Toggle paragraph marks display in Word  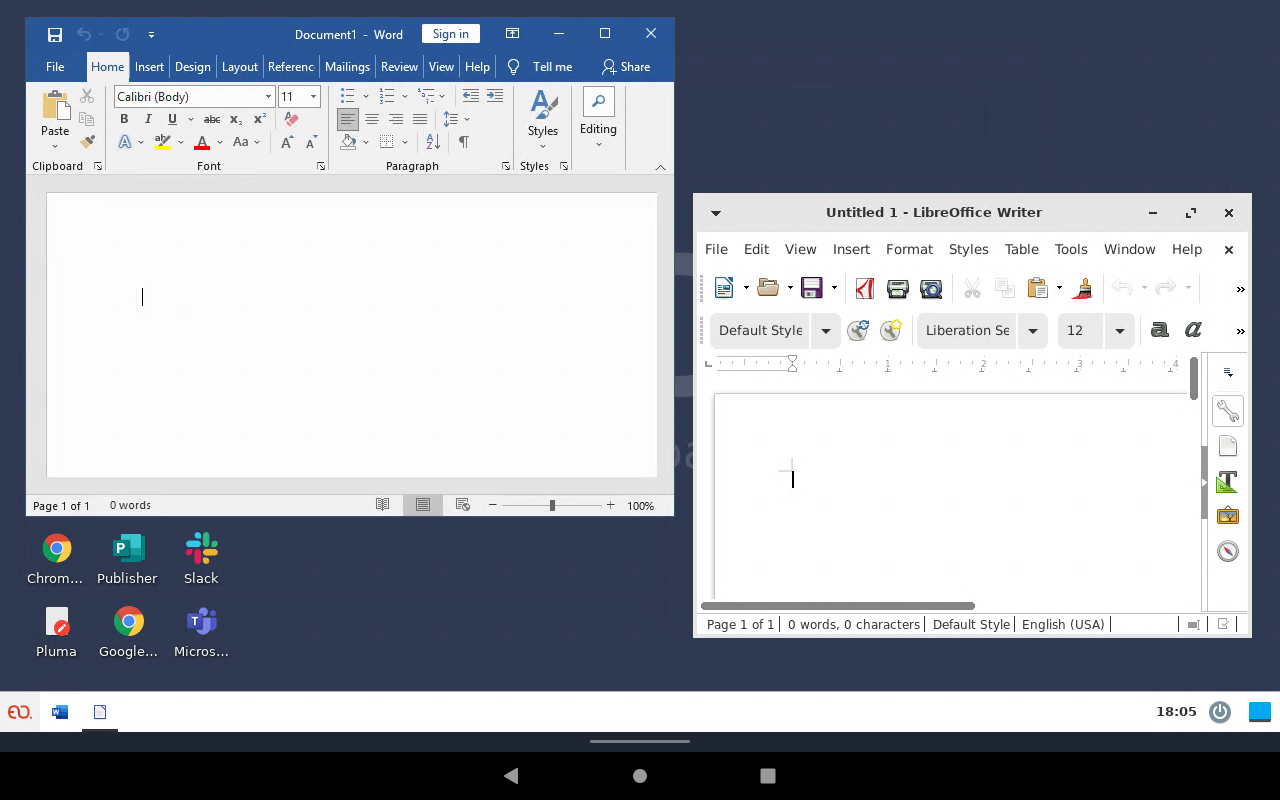click(463, 142)
